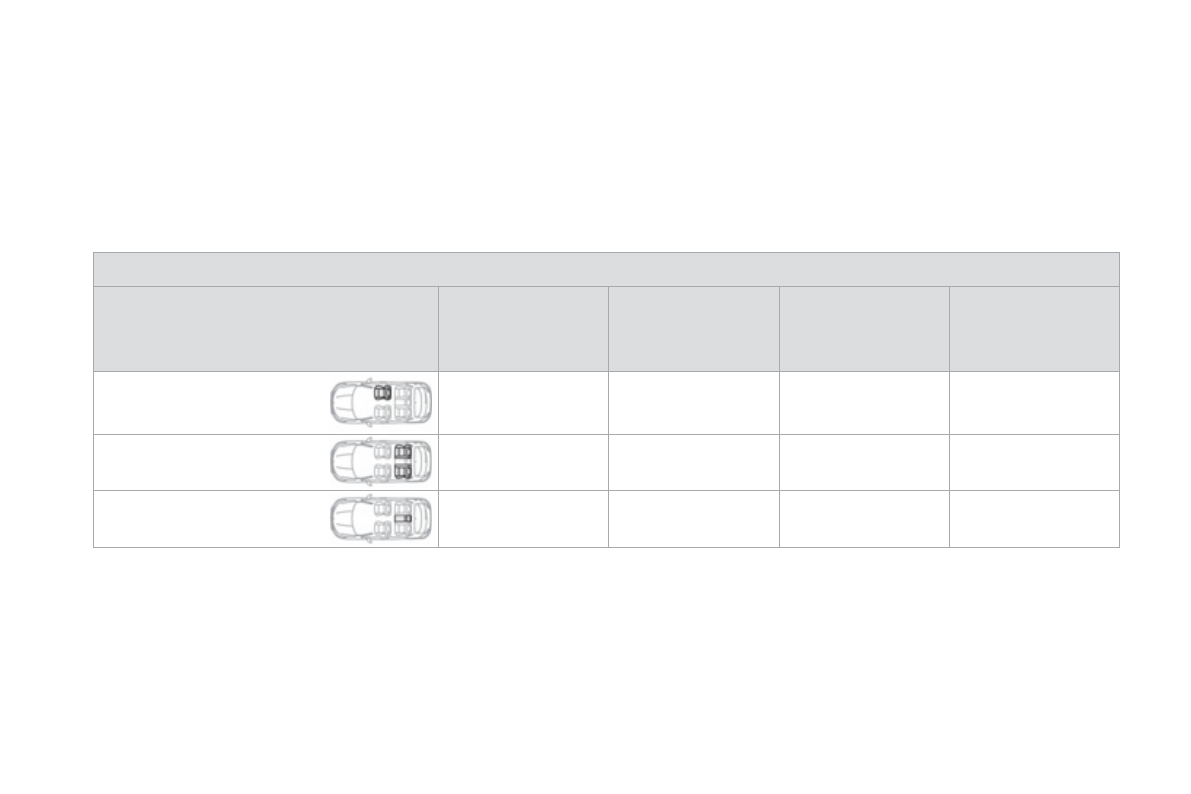
Task: Click second-column cell in the rear outer seats row
Action: [x=523, y=462]
